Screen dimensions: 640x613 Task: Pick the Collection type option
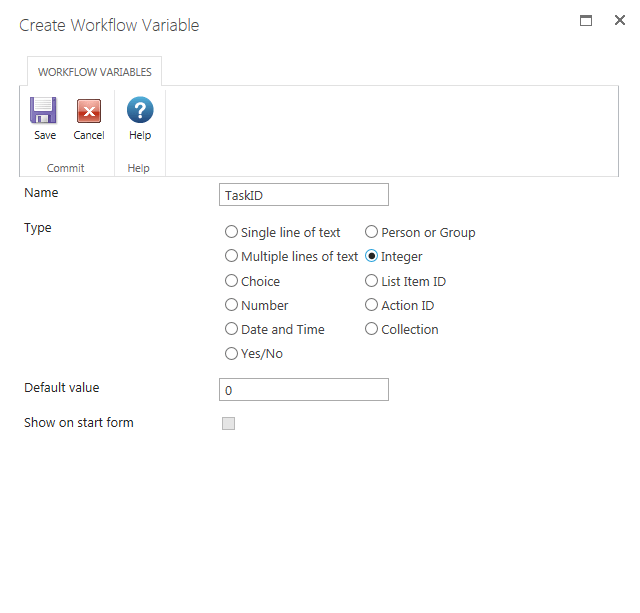371,329
